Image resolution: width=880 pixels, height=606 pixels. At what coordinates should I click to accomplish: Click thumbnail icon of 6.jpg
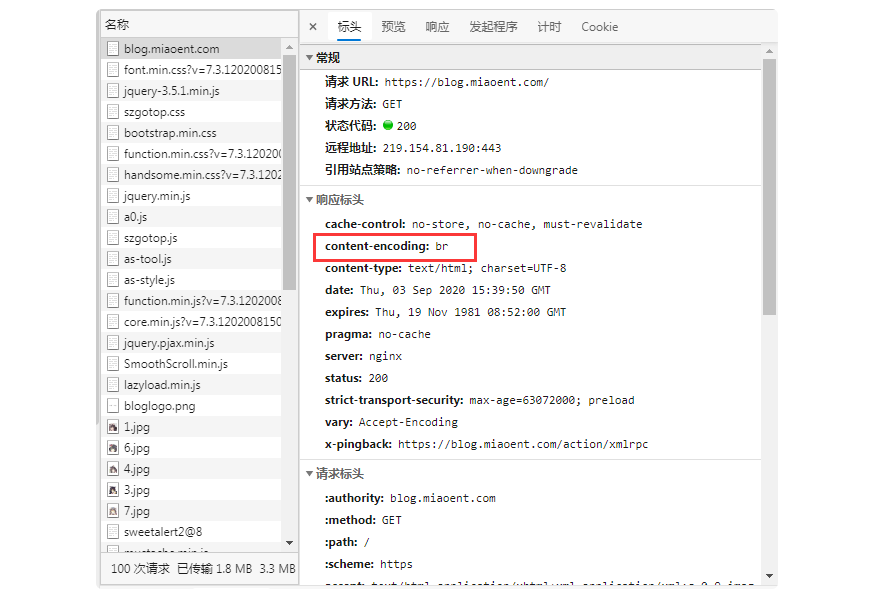point(113,448)
